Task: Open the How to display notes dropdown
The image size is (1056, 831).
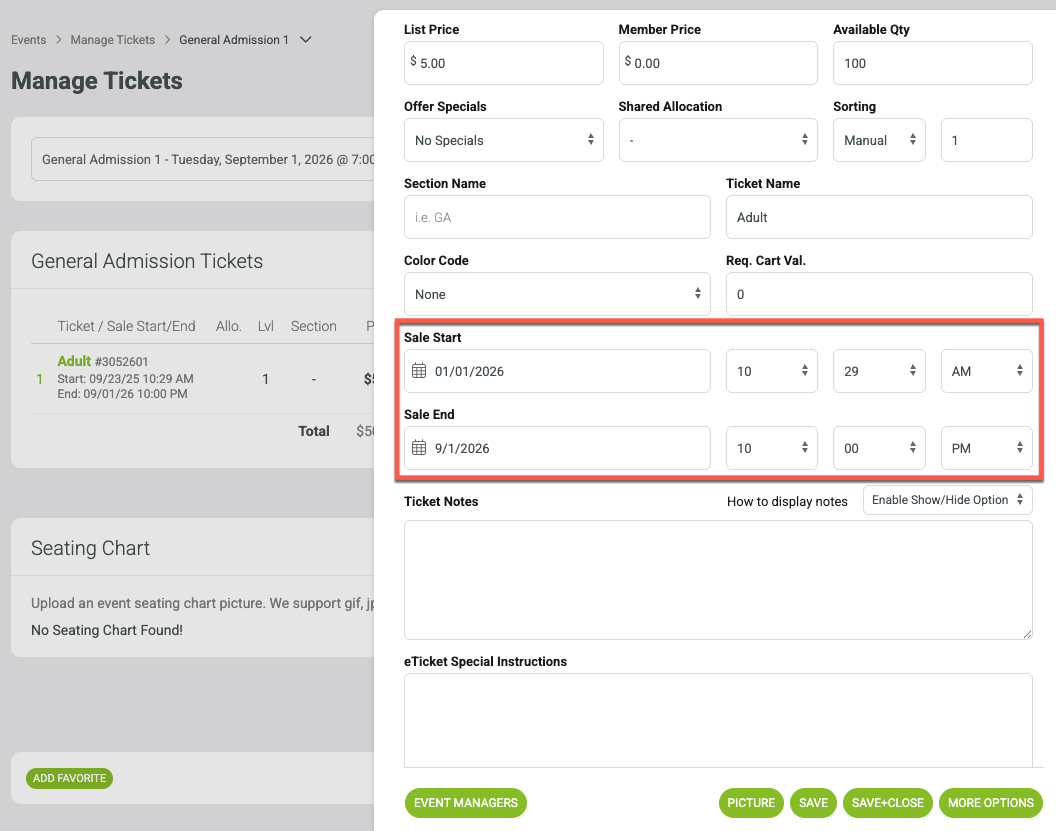Action: [x=948, y=500]
